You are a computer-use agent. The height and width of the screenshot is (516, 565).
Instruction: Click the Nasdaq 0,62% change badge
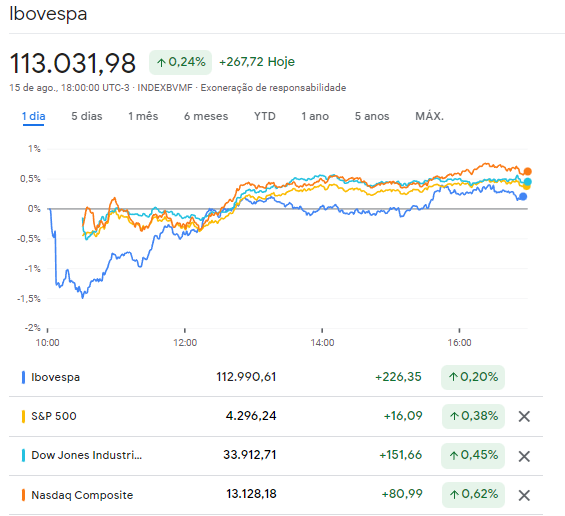[473, 494]
